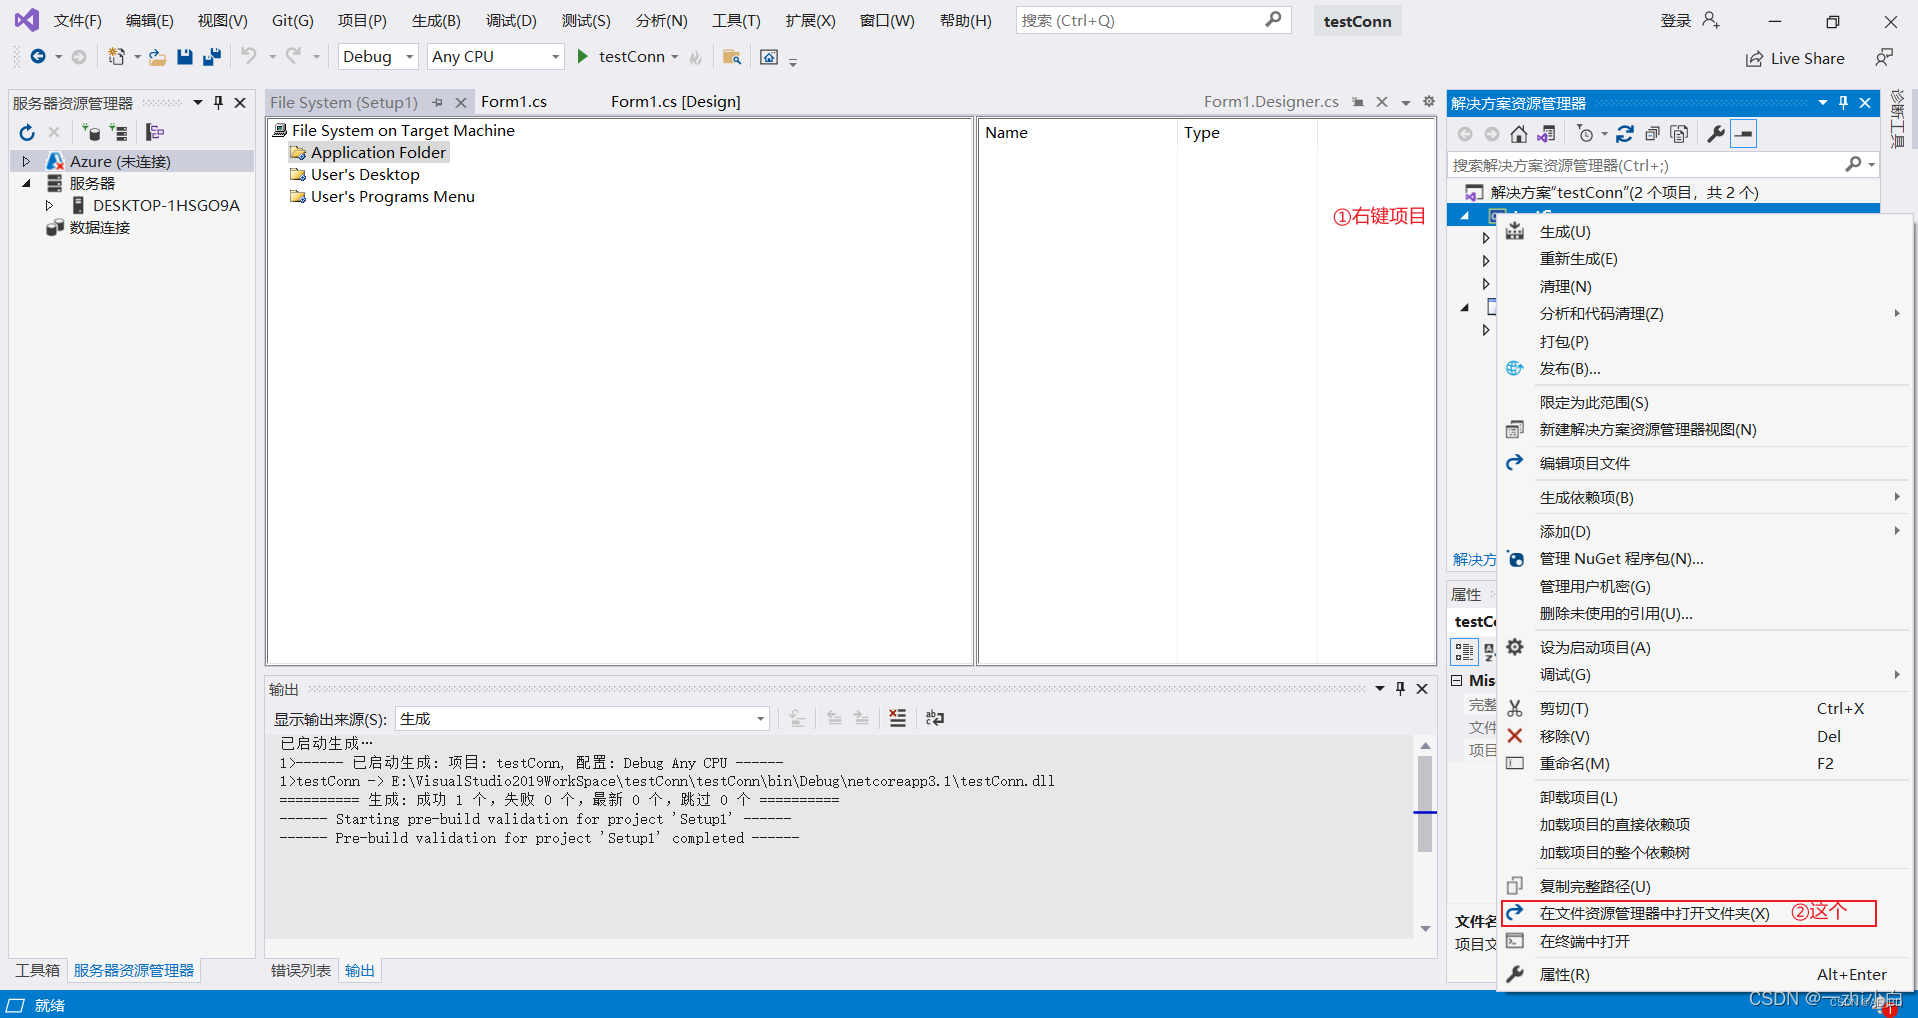The height and width of the screenshot is (1018, 1918).
Task: Clear all text in the 输出 window
Action: click(897, 718)
